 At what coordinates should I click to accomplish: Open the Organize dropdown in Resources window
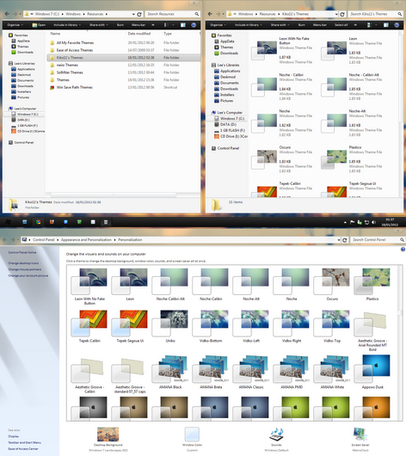pyautogui.click(x=15, y=25)
